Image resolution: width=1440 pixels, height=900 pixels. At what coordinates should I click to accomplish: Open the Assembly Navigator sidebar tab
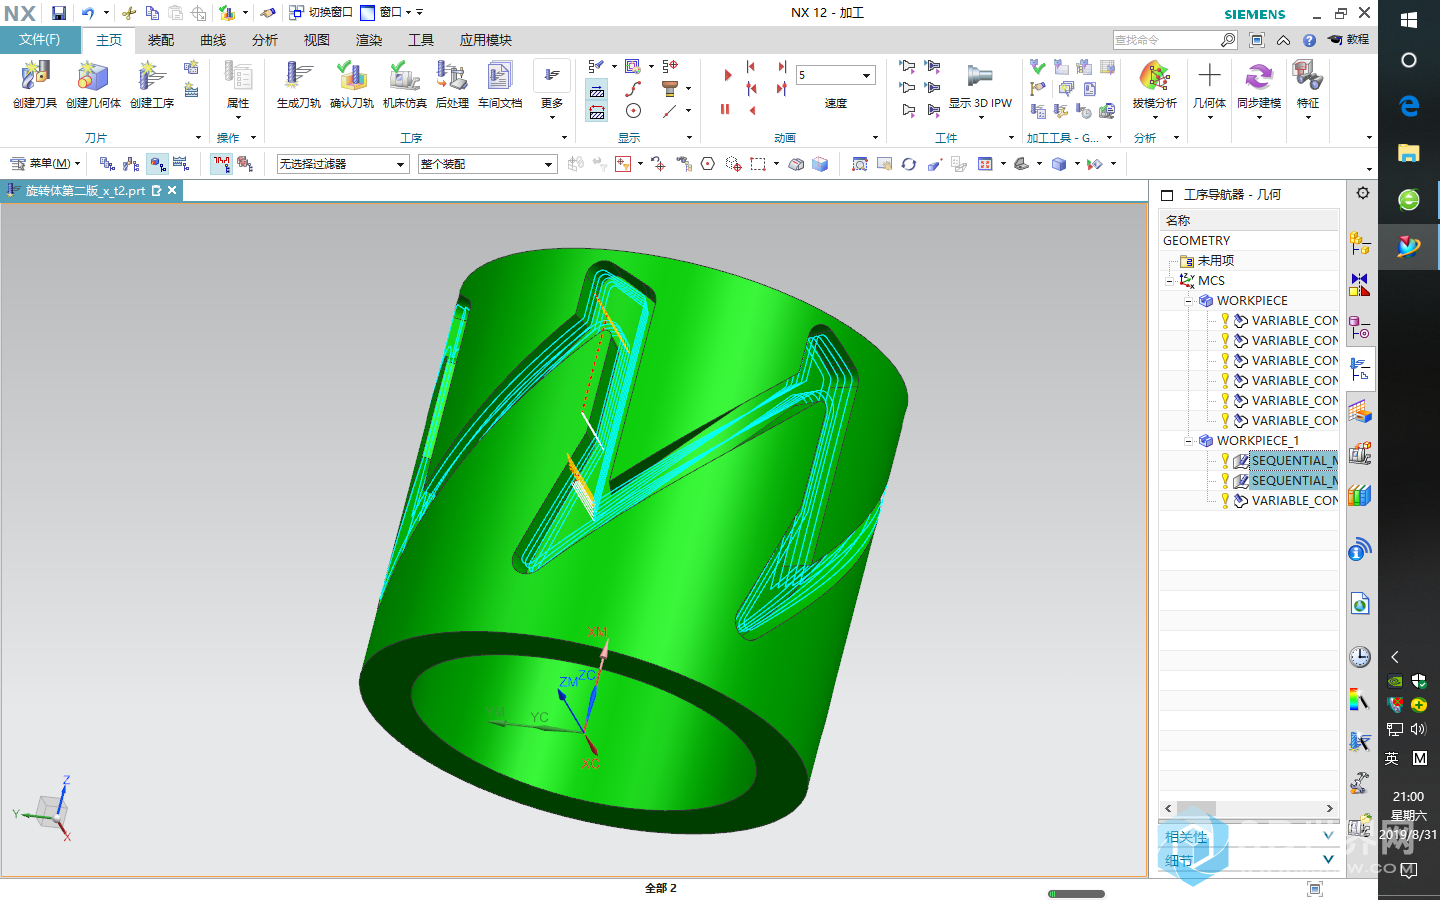pyautogui.click(x=1360, y=243)
